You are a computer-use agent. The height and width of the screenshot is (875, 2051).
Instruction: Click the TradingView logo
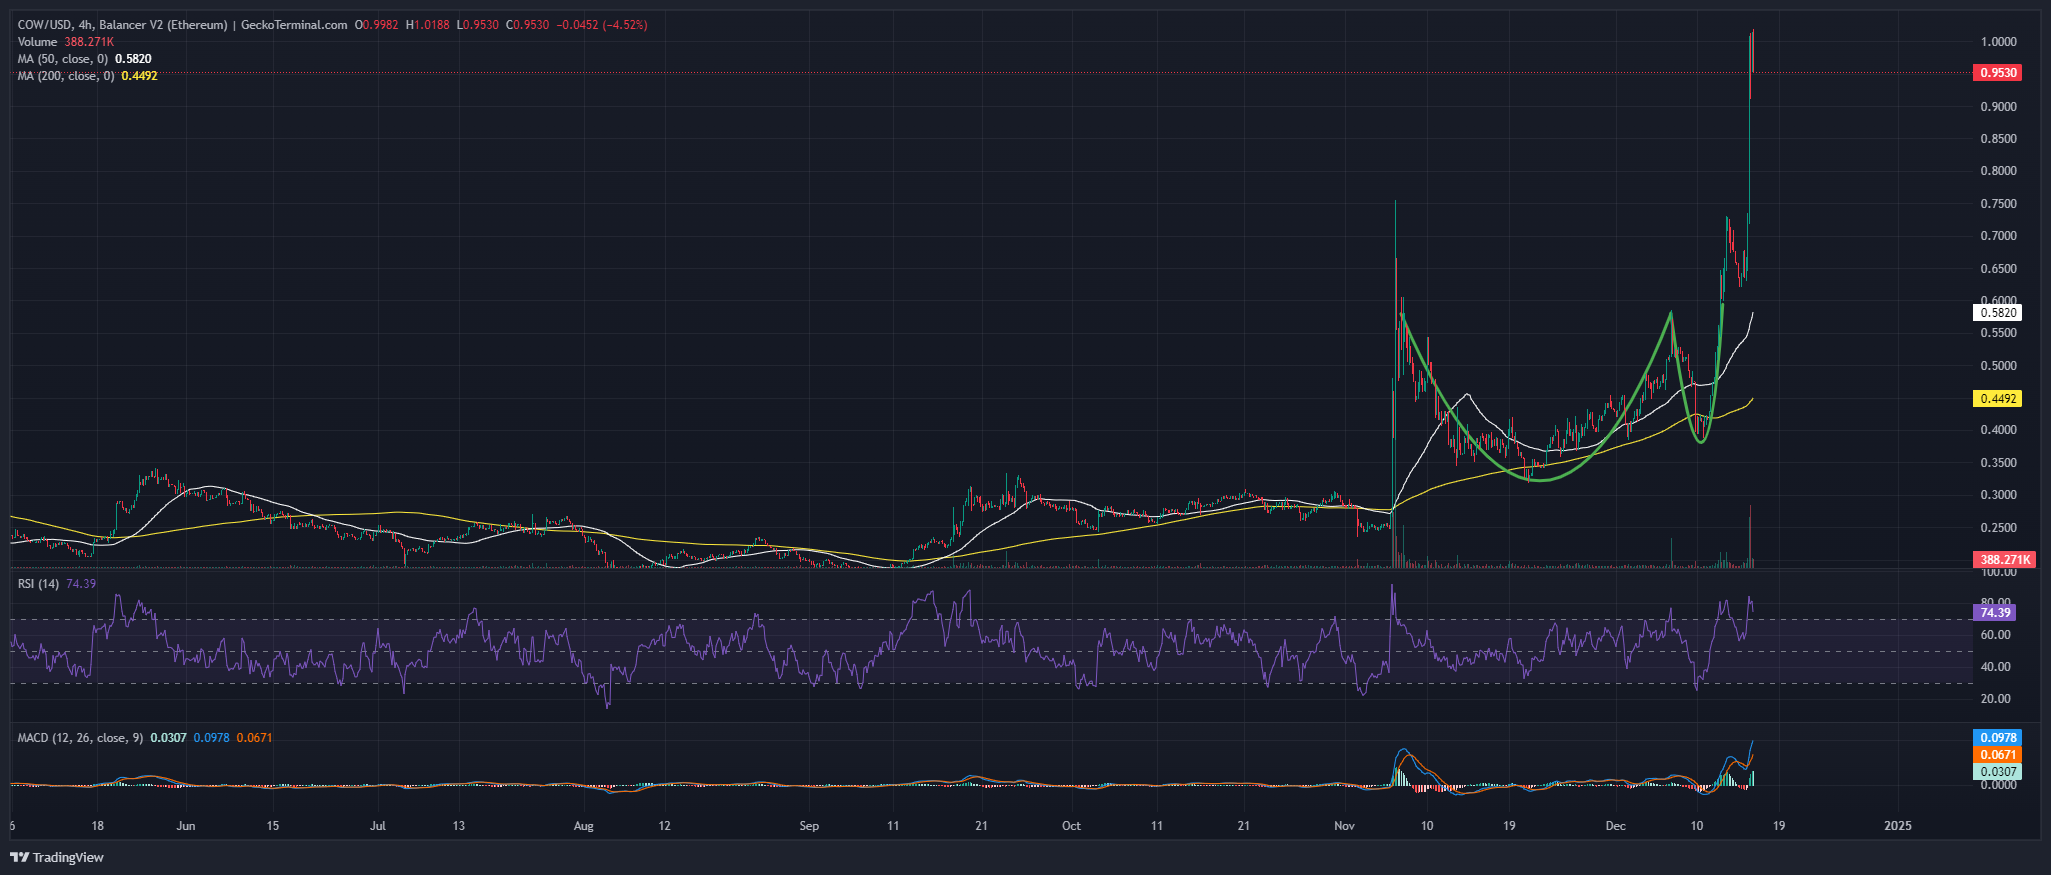pos(57,857)
